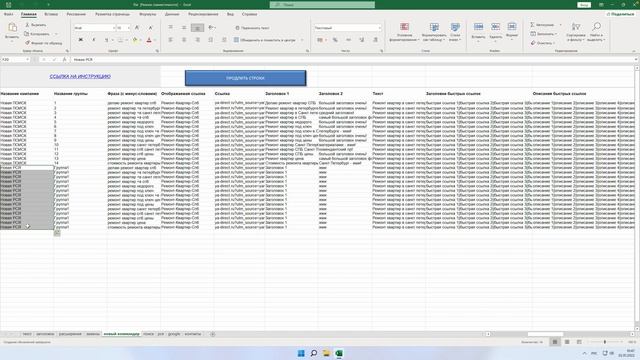Open Сортировка и фильтр menu
640x360 pixels.
click(576, 32)
